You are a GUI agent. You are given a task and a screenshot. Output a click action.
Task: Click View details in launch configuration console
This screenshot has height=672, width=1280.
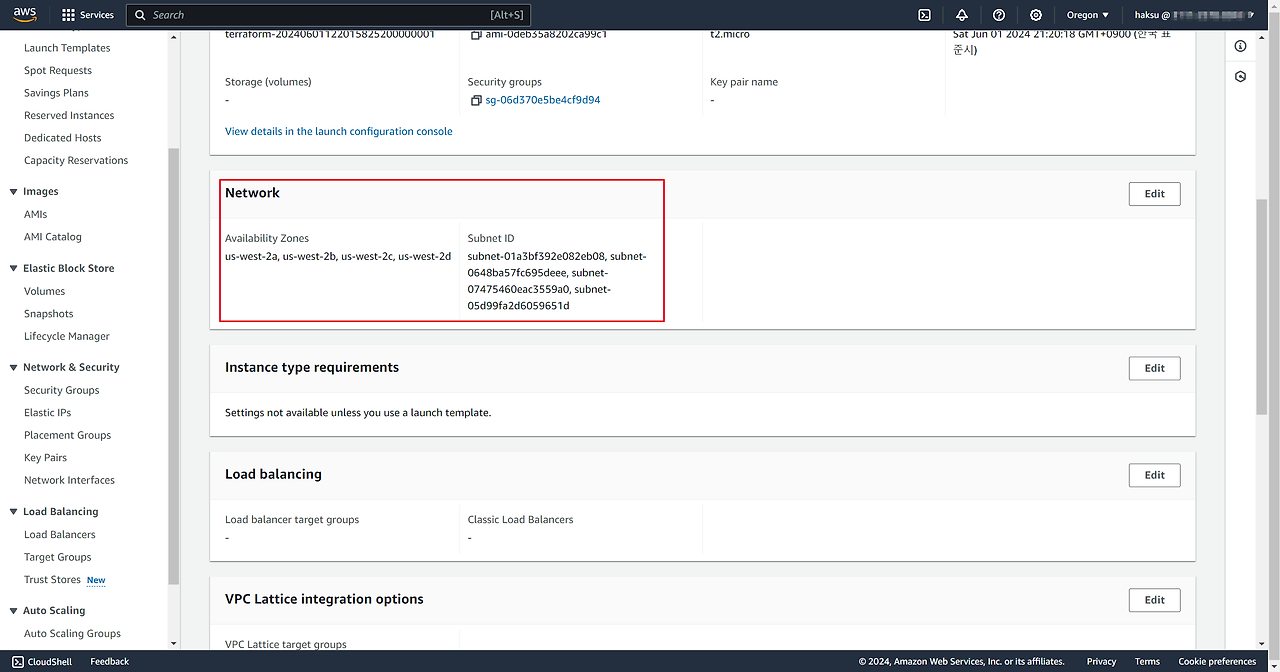point(338,131)
